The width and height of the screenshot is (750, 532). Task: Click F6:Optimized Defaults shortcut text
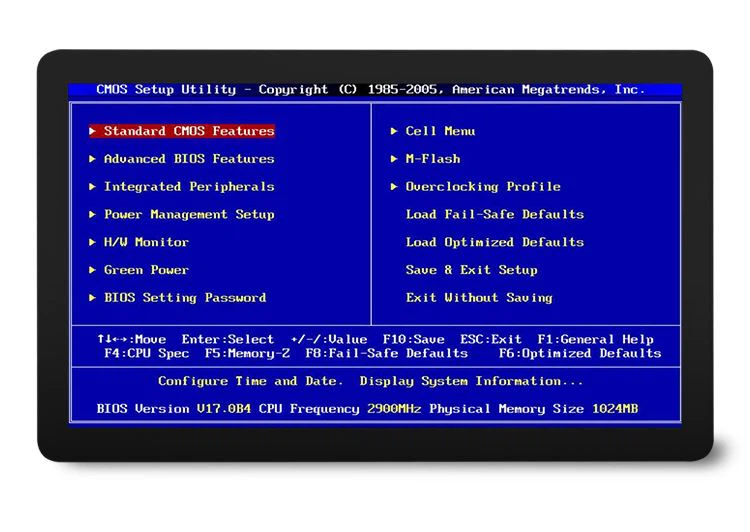tap(579, 353)
